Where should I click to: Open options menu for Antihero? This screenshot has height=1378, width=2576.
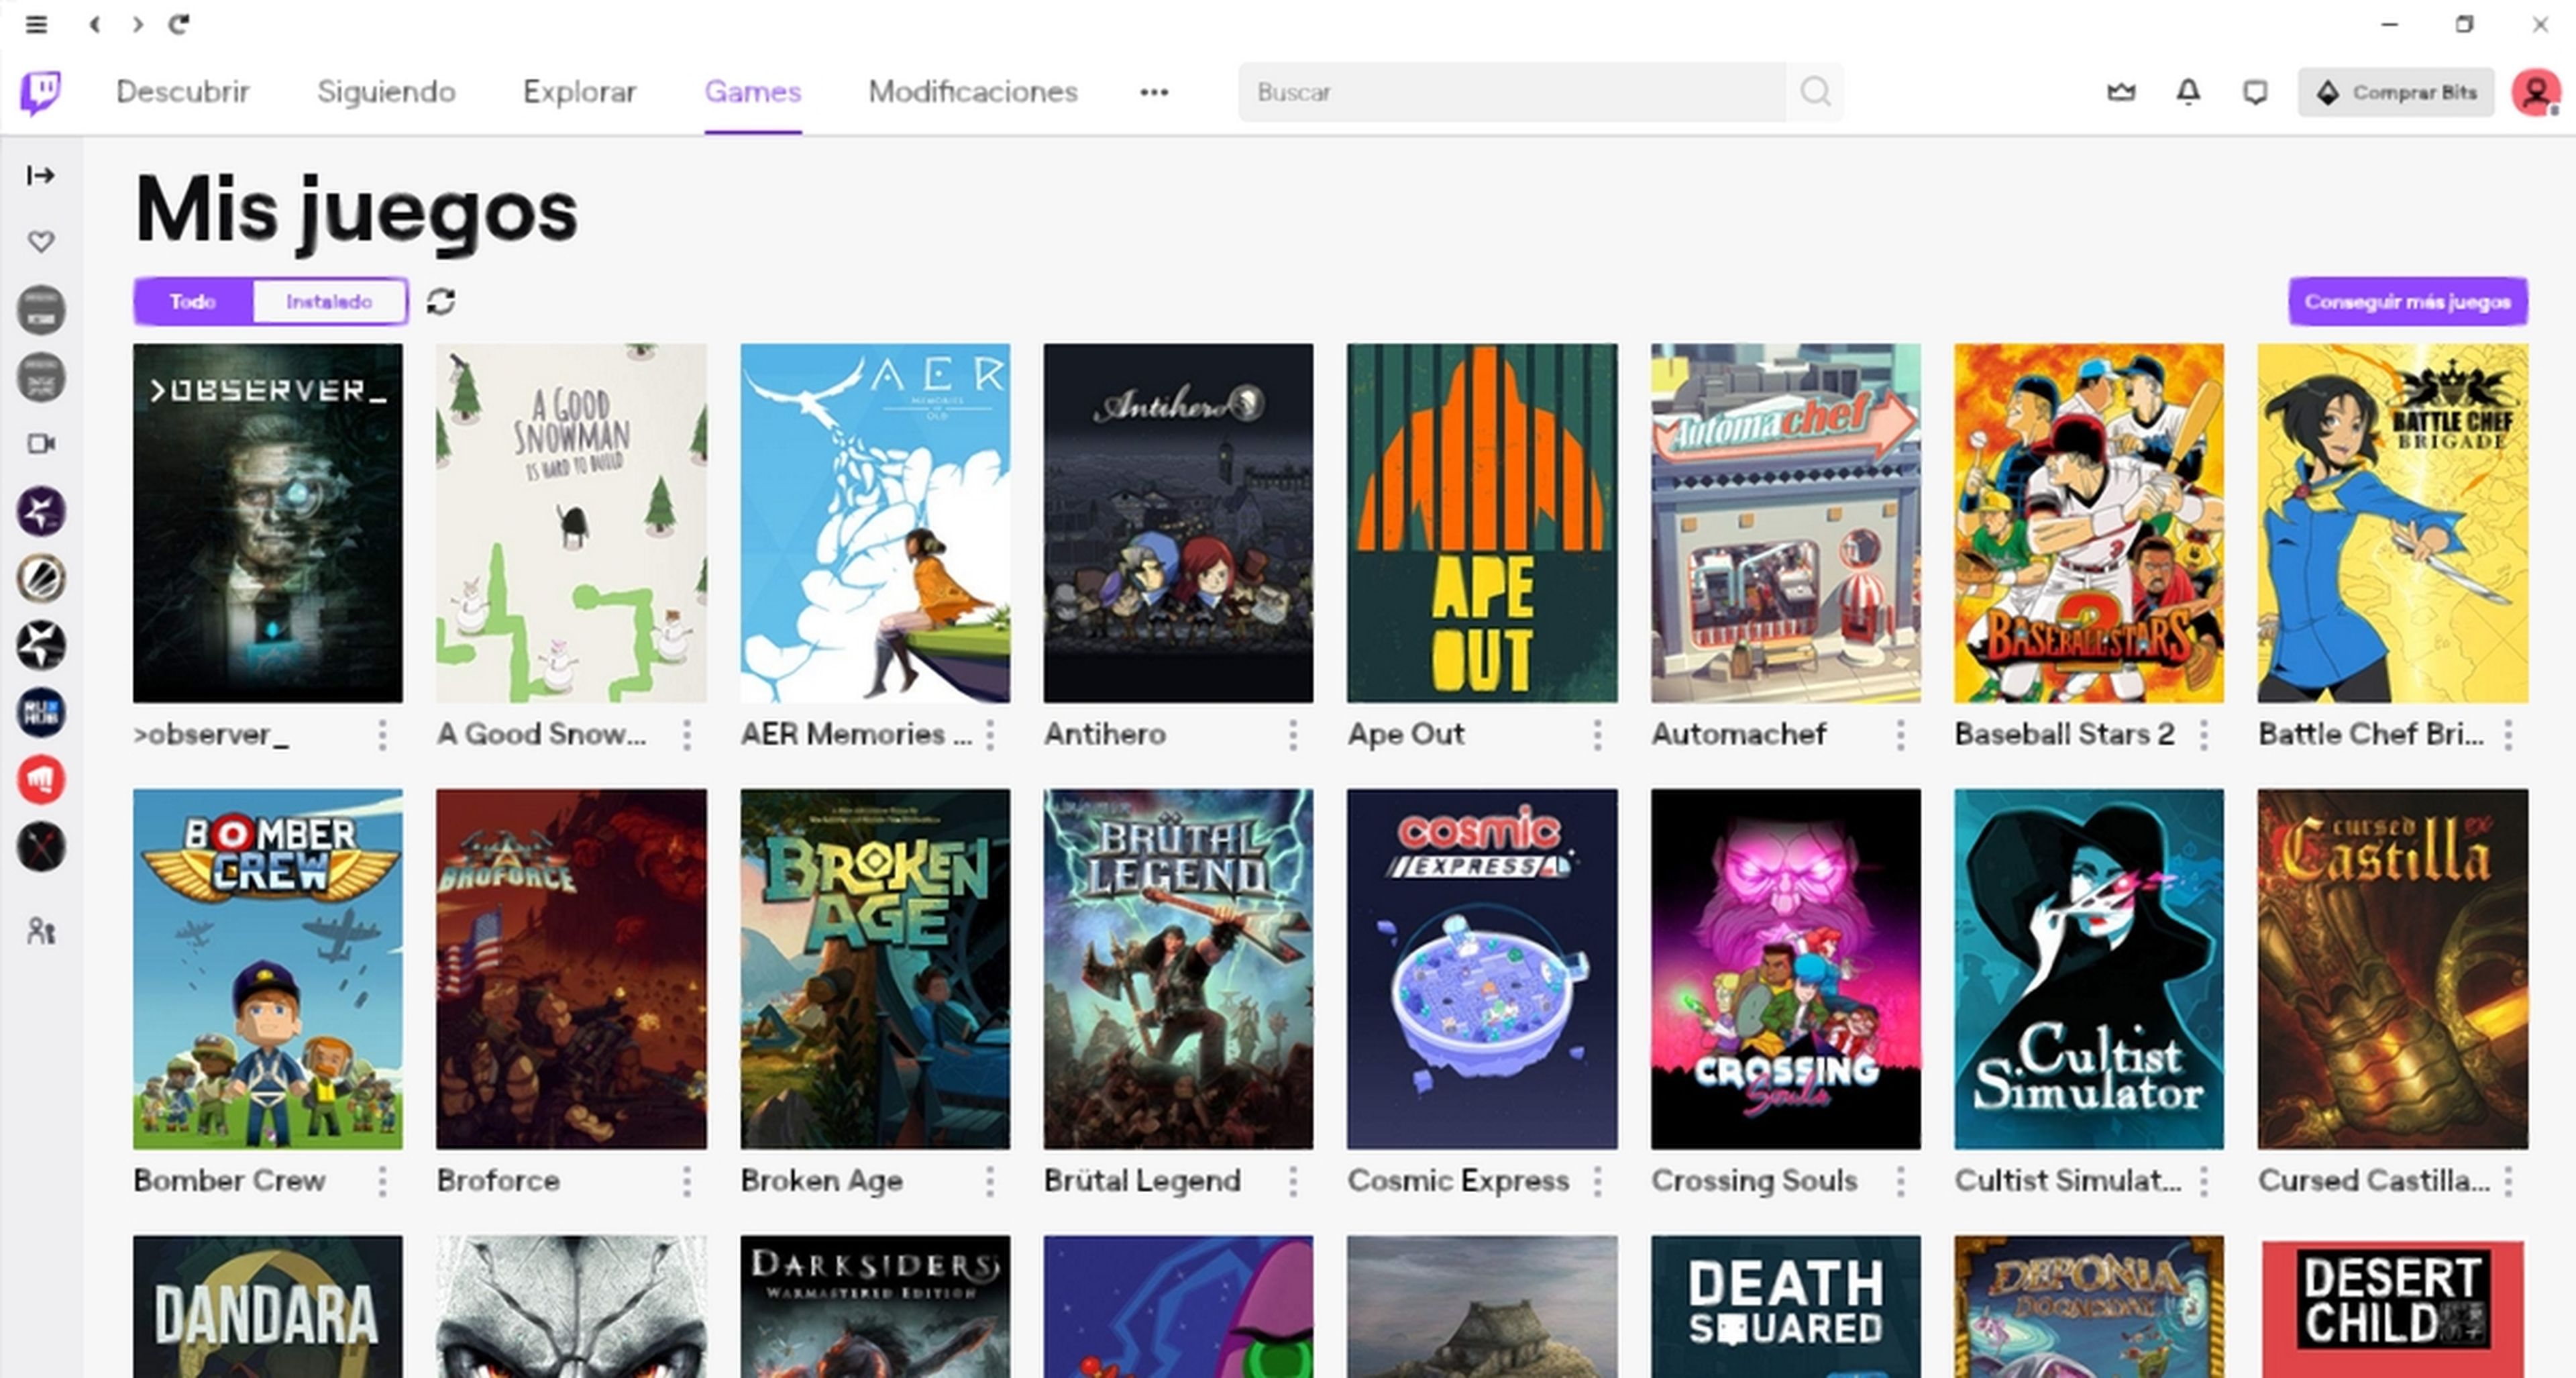point(1293,735)
